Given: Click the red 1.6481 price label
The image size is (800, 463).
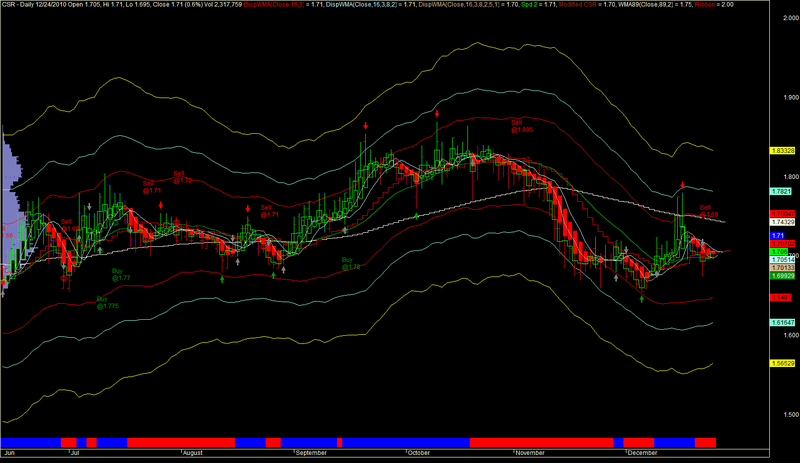Looking at the screenshot, I should (781, 297).
